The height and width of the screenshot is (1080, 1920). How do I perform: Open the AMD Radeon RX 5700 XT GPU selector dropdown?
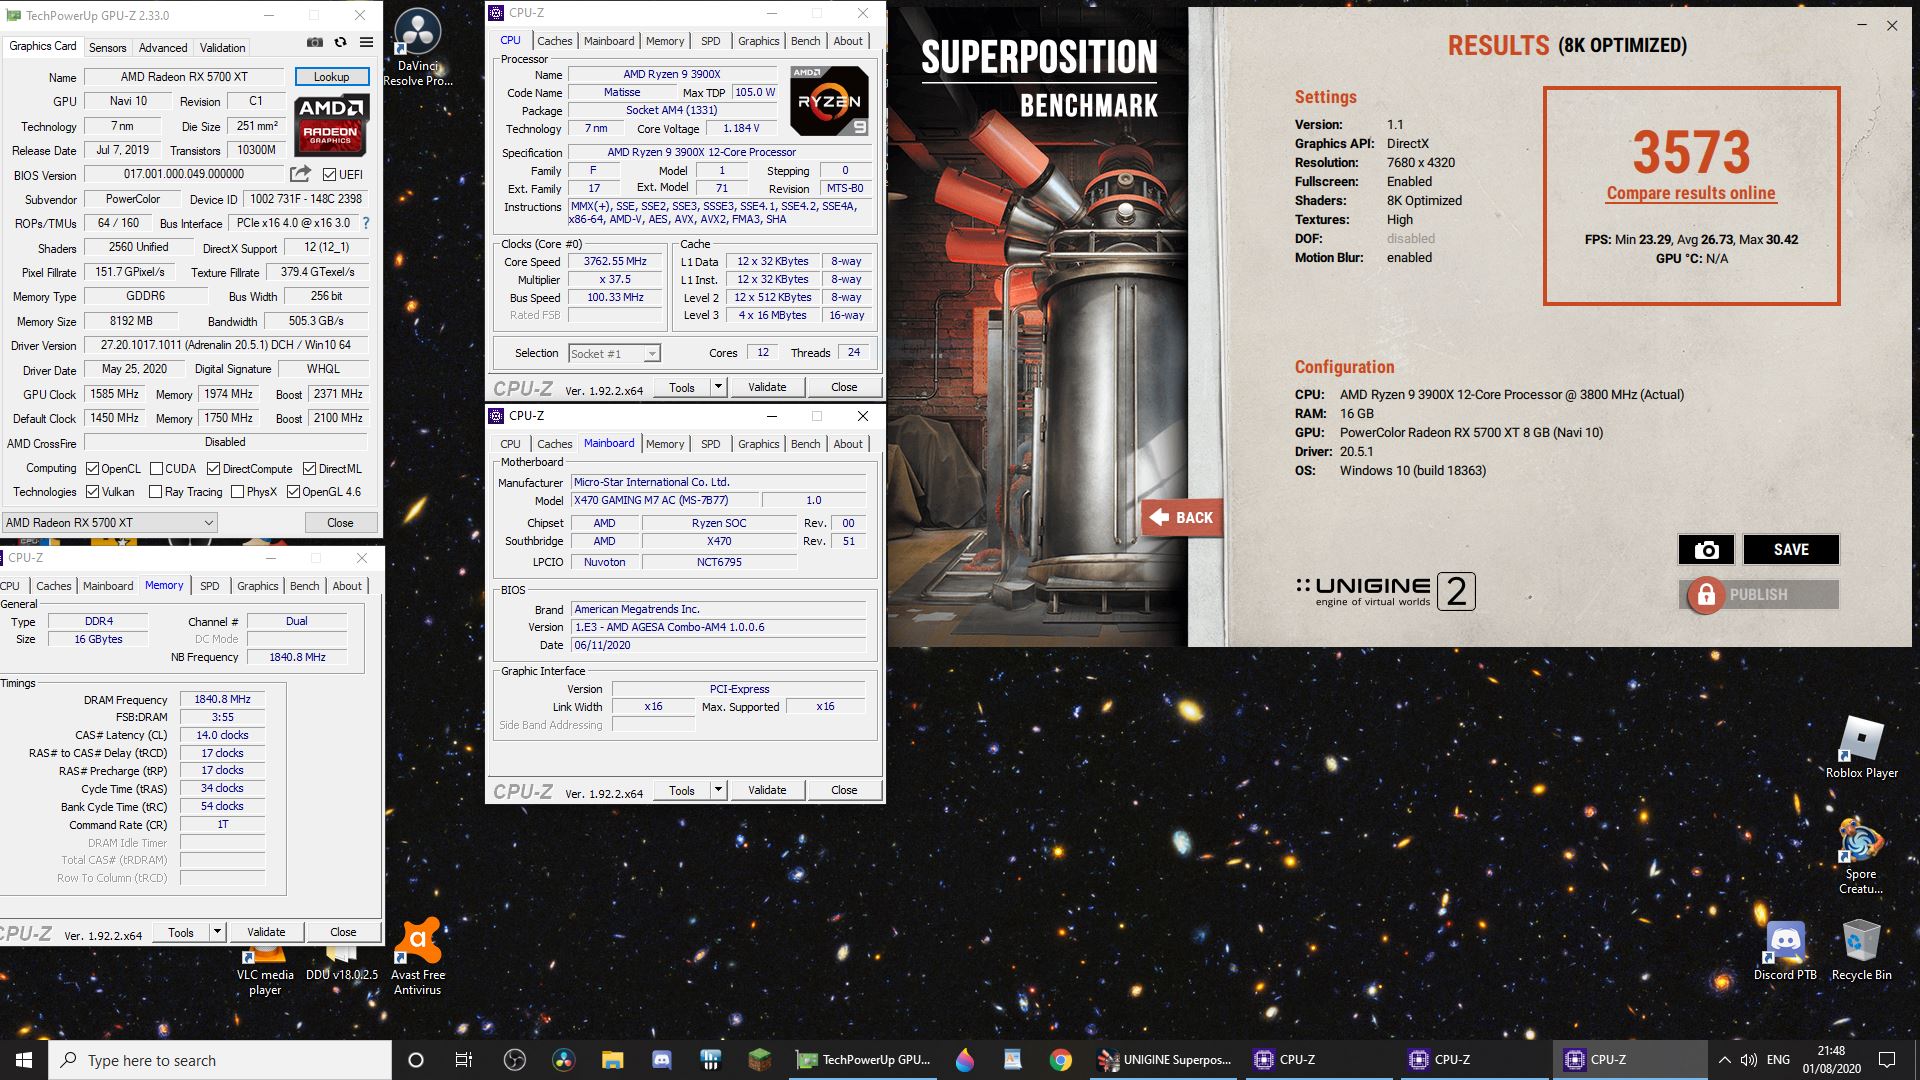click(109, 523)
